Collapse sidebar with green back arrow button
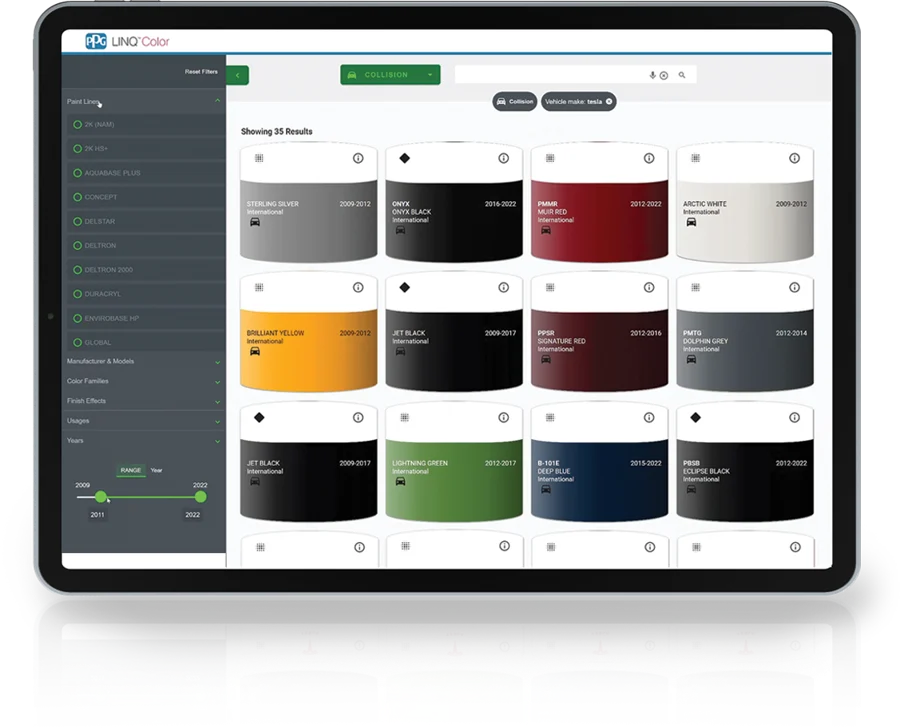The height and width of the screenshot is (728, 900). [238, 75]
